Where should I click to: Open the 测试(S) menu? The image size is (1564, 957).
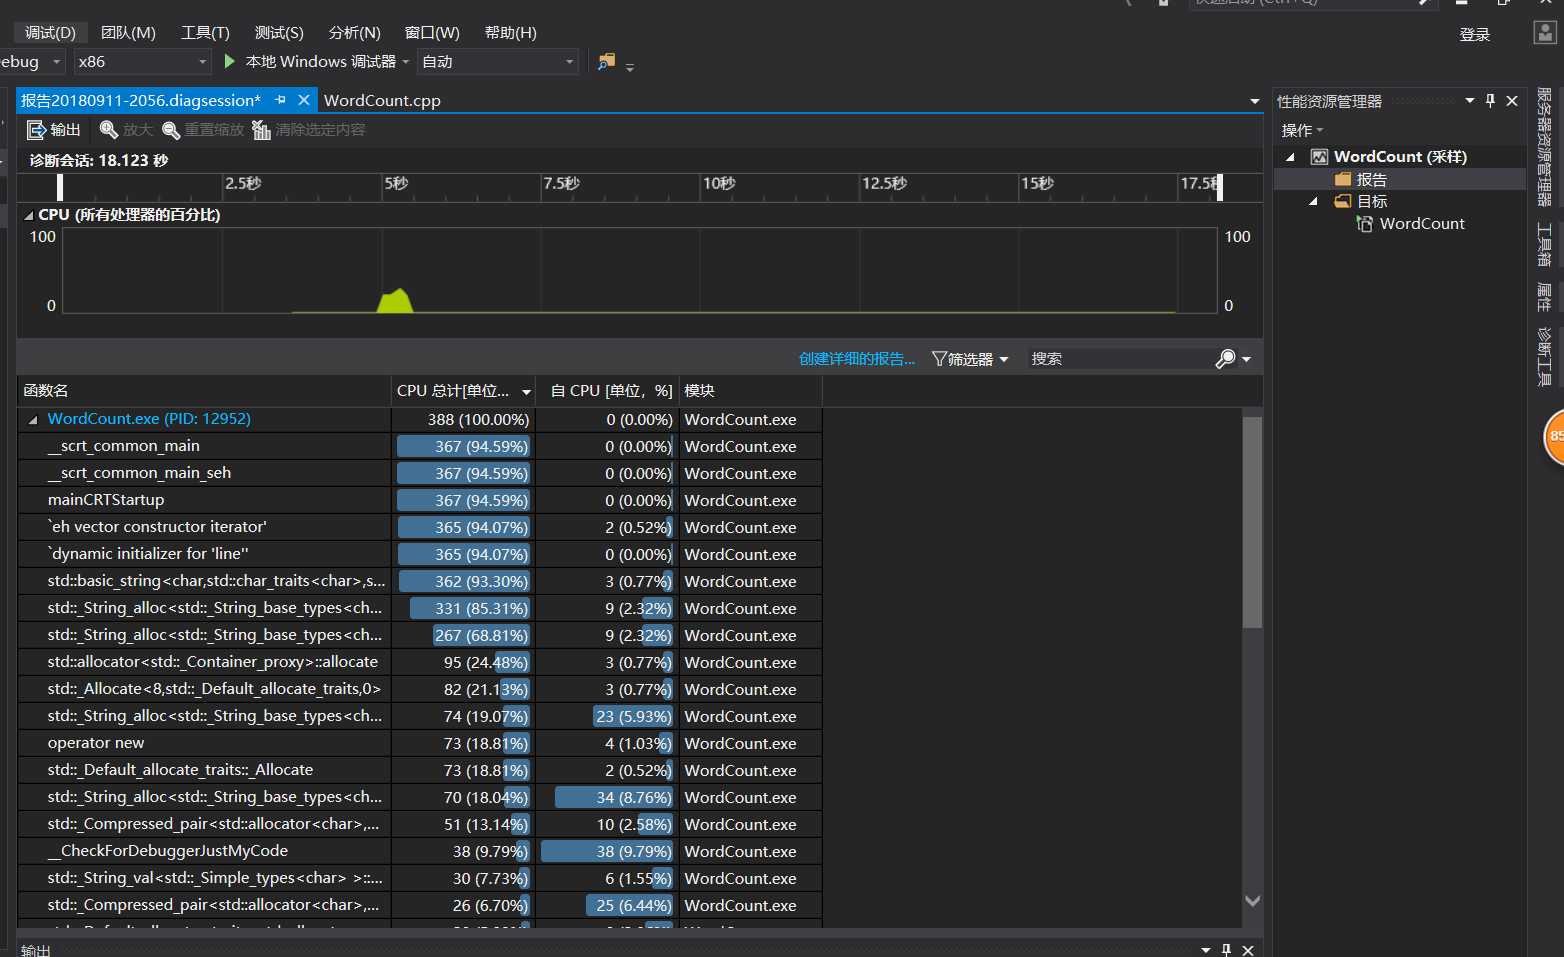coord(279,33)
